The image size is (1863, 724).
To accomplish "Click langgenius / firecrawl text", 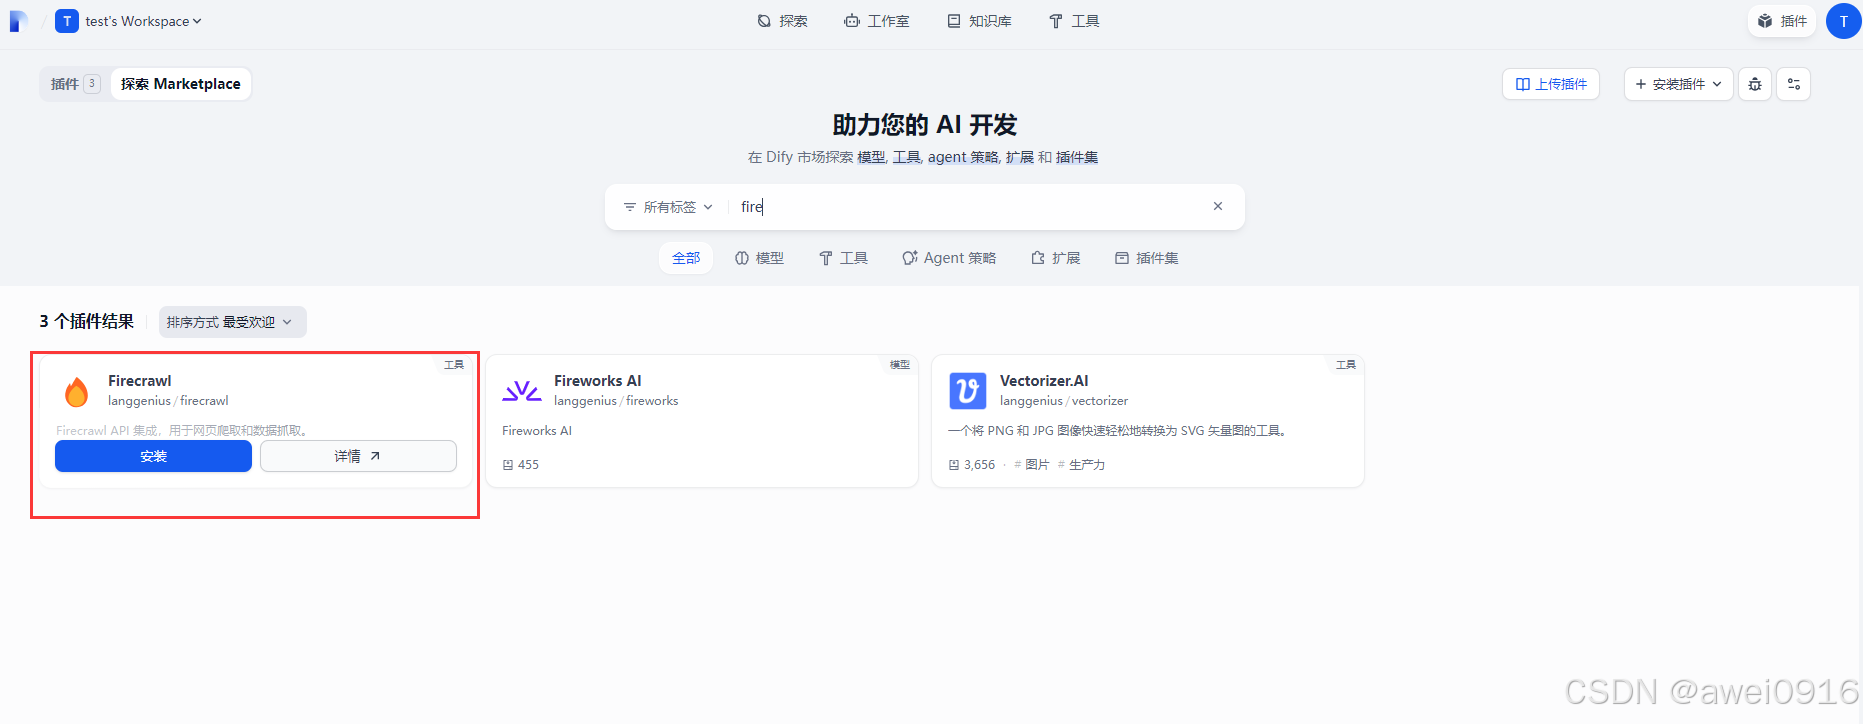I will (168, 401).
